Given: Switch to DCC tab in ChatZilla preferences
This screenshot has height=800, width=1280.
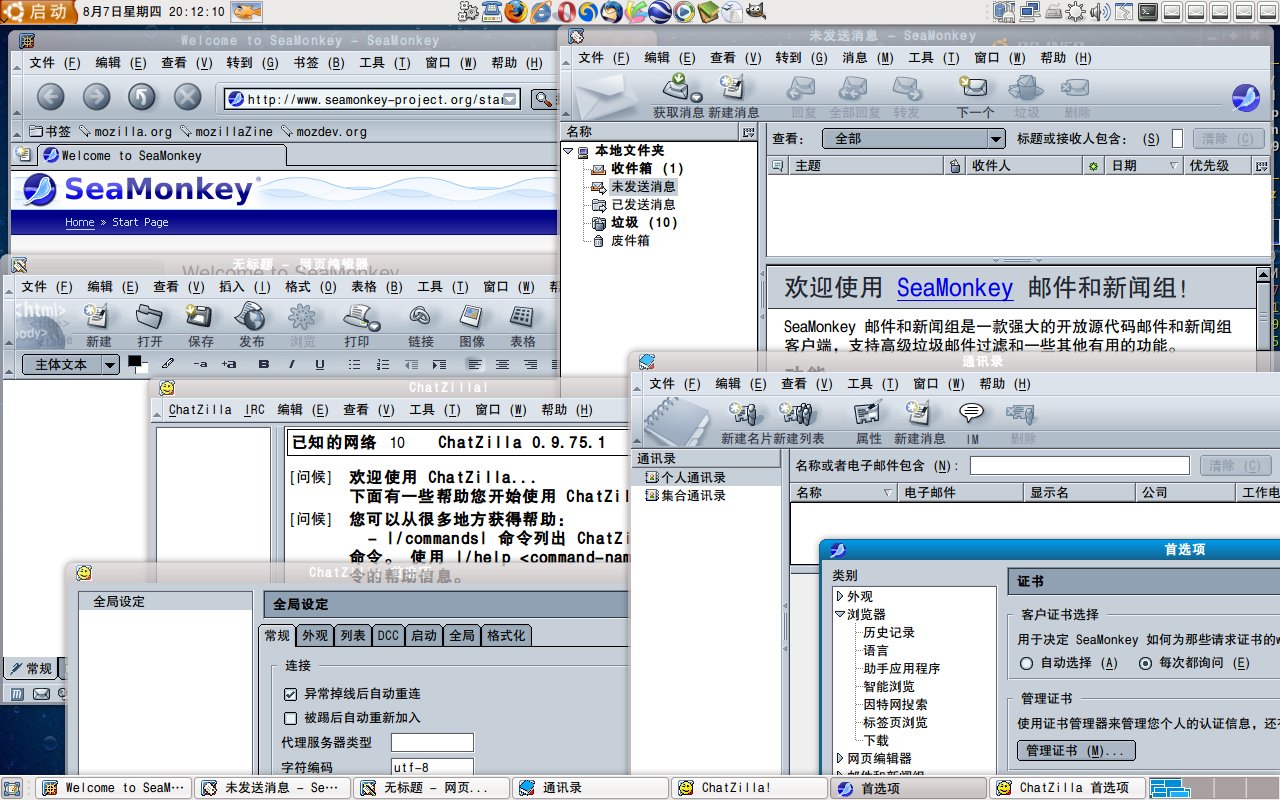Looking at the screenshot, I should (387, 636).
